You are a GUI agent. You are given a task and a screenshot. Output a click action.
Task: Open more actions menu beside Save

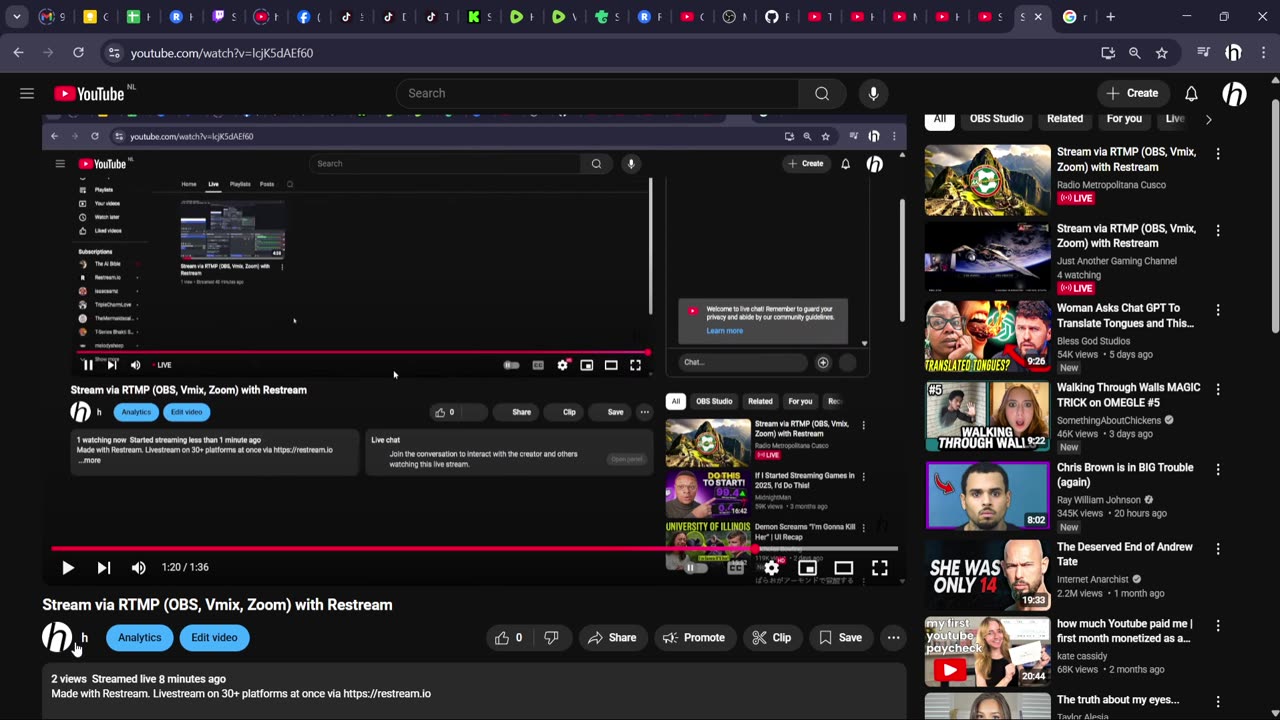tap(893, 637)
